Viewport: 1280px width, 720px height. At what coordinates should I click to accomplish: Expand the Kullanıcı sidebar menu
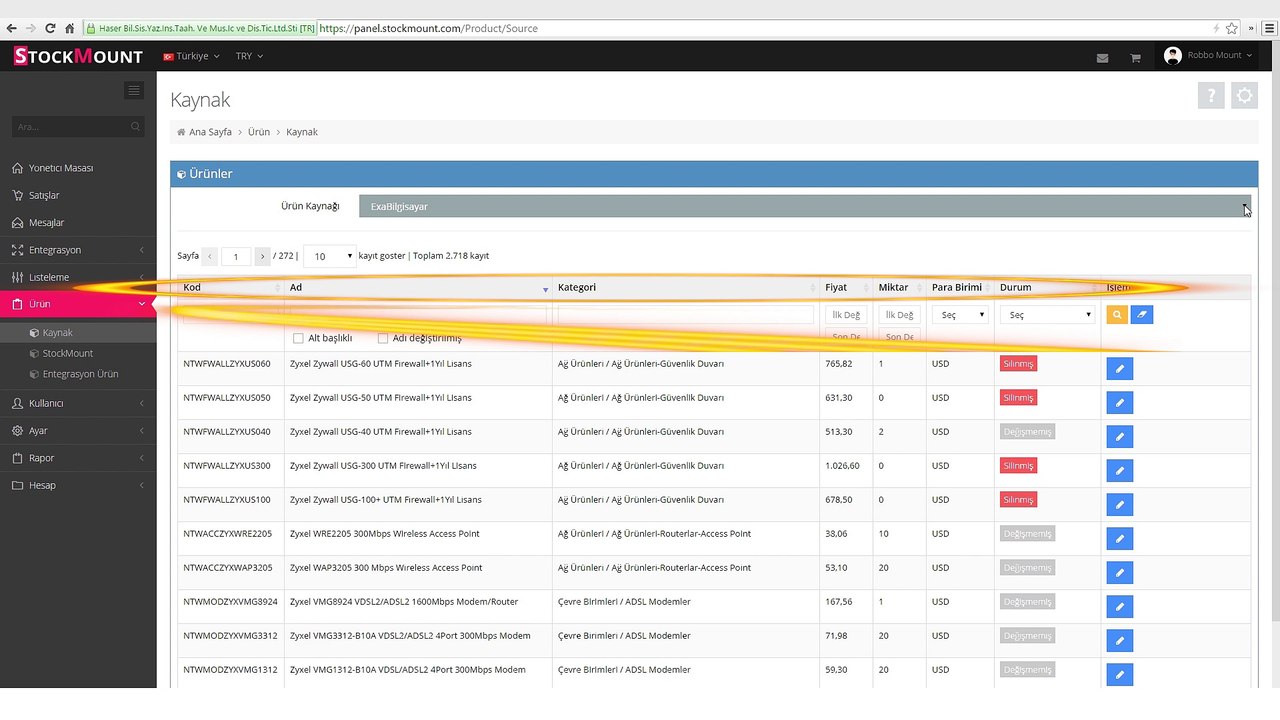click(x=78, y=403)
